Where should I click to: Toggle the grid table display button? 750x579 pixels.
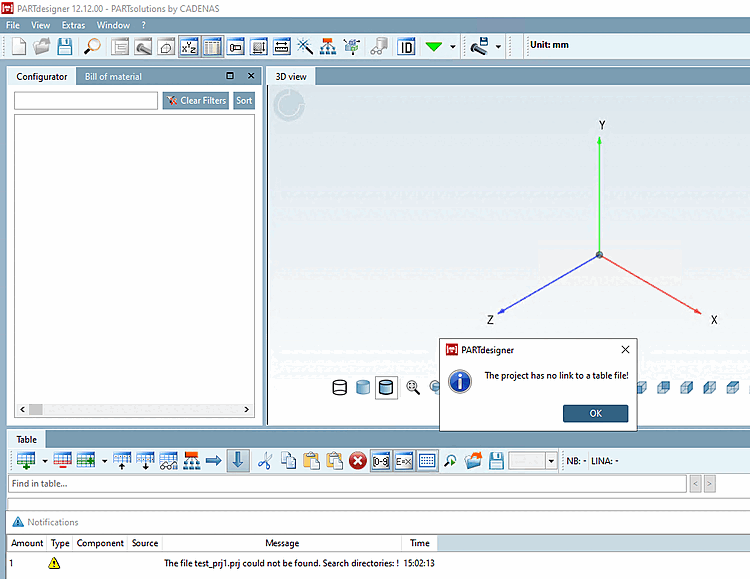coord(427,461)
